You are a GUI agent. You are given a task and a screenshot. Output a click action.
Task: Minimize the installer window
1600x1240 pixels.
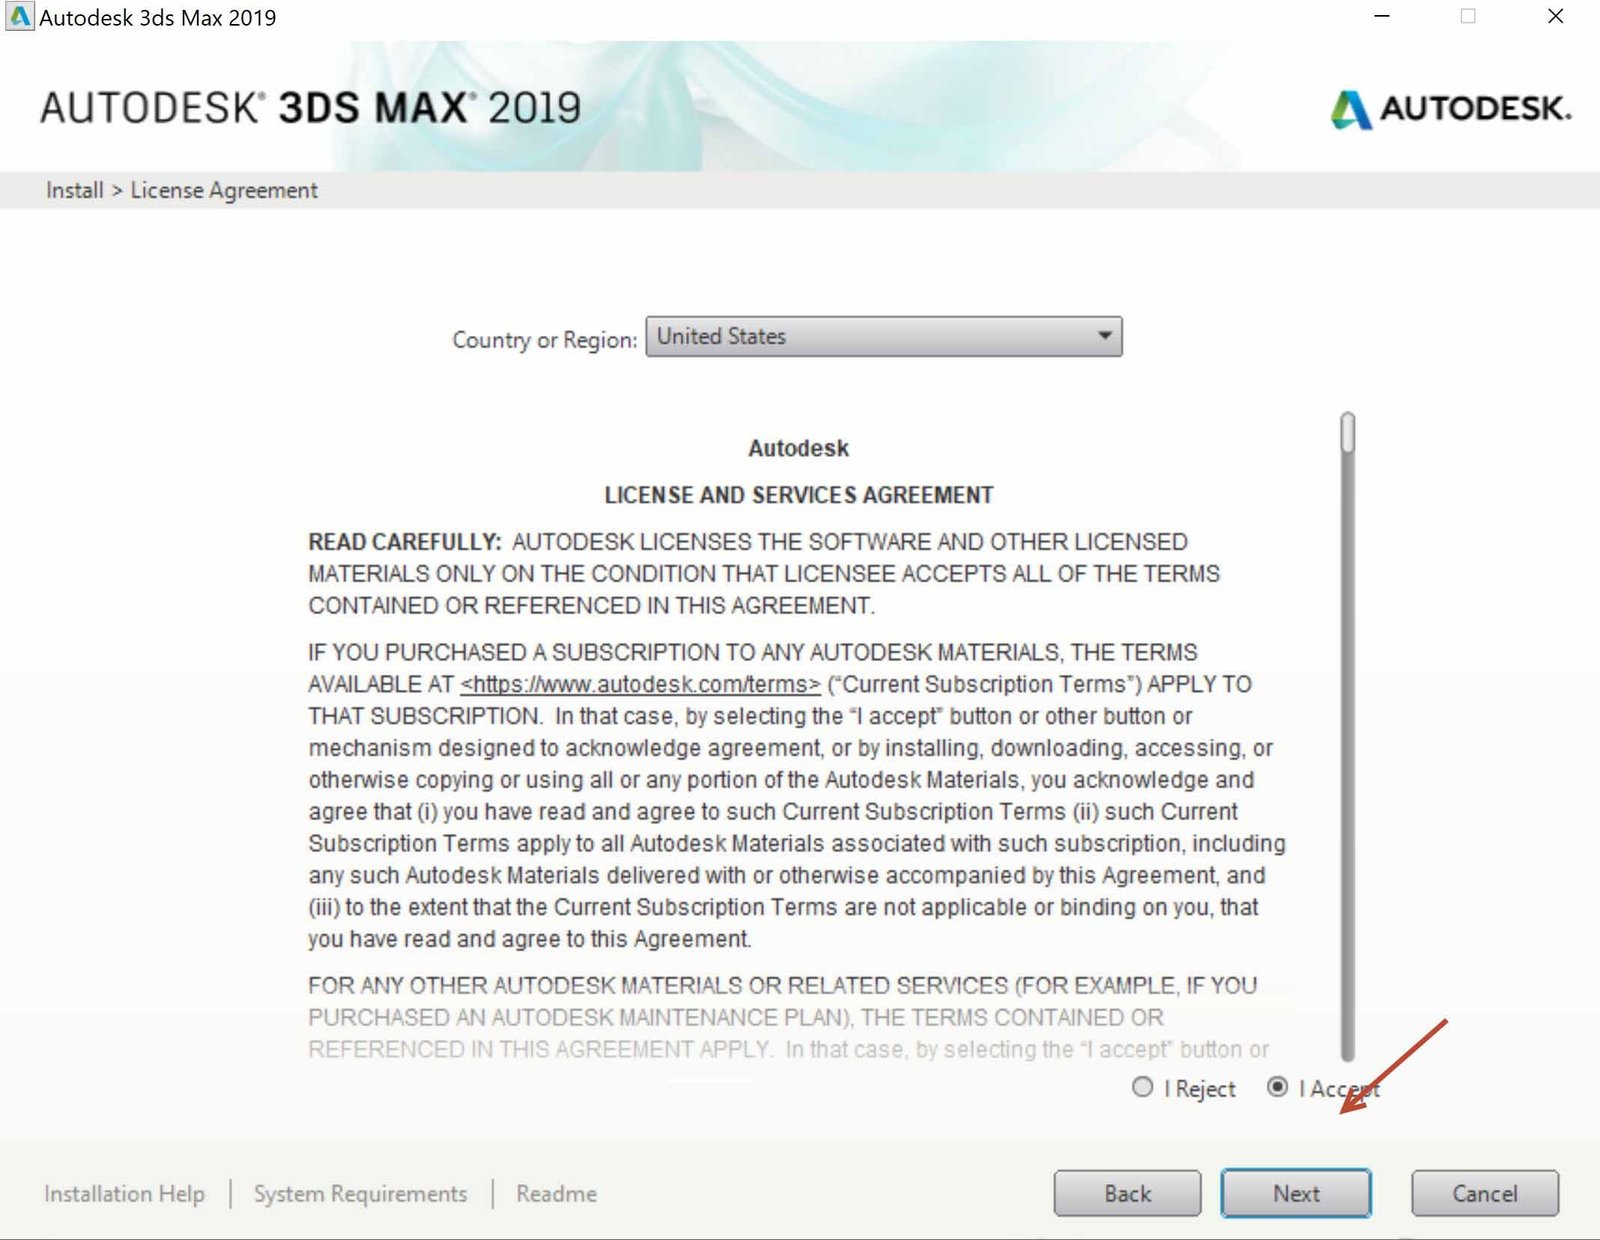tap(1382, 16)
